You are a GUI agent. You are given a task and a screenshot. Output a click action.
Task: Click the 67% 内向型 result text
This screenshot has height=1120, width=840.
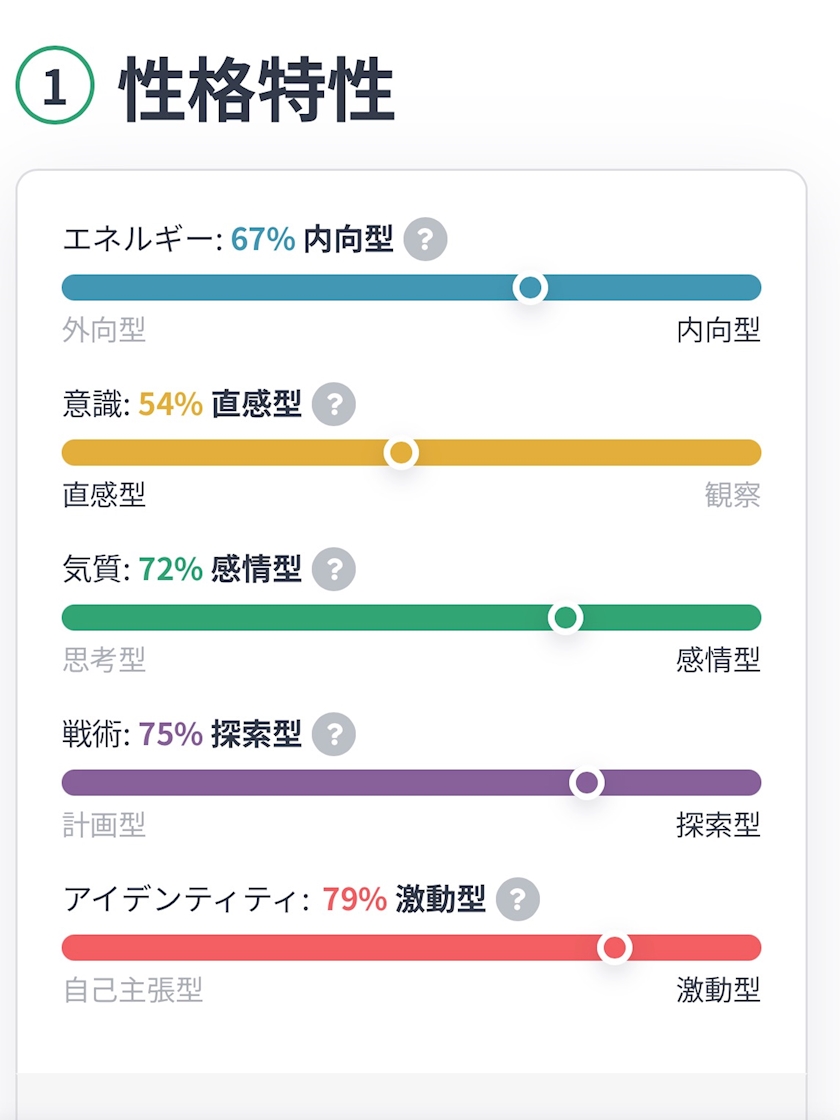[312, 240]
